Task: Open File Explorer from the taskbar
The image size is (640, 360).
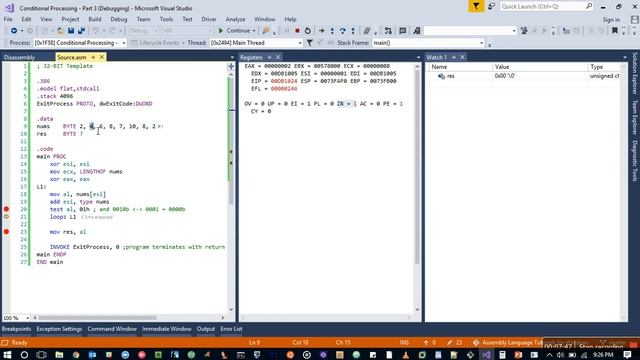Action: (59, 355)
